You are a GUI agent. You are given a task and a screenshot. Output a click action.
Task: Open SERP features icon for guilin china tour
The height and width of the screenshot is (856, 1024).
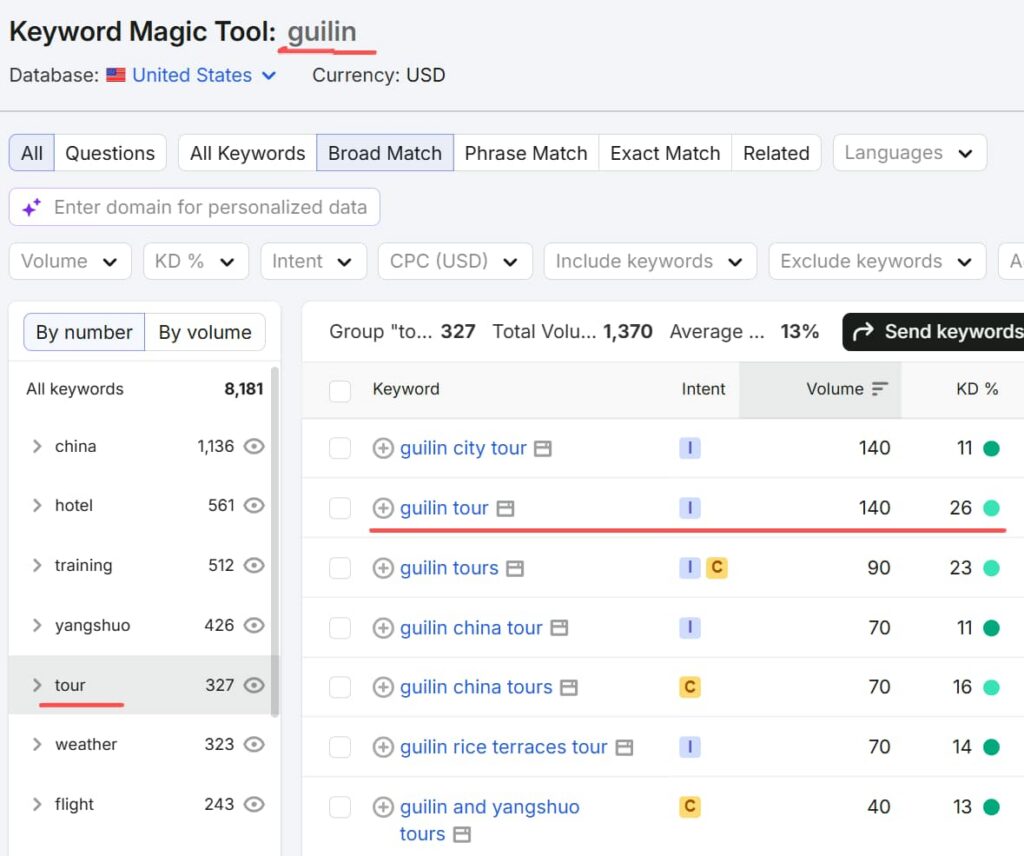click(559, 628)
